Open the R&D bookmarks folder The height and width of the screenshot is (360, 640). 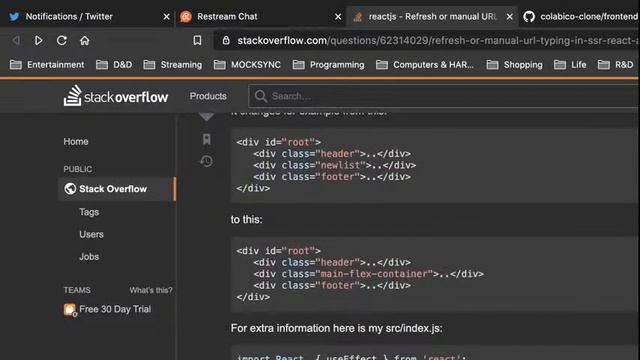click(x=616, y=64)
